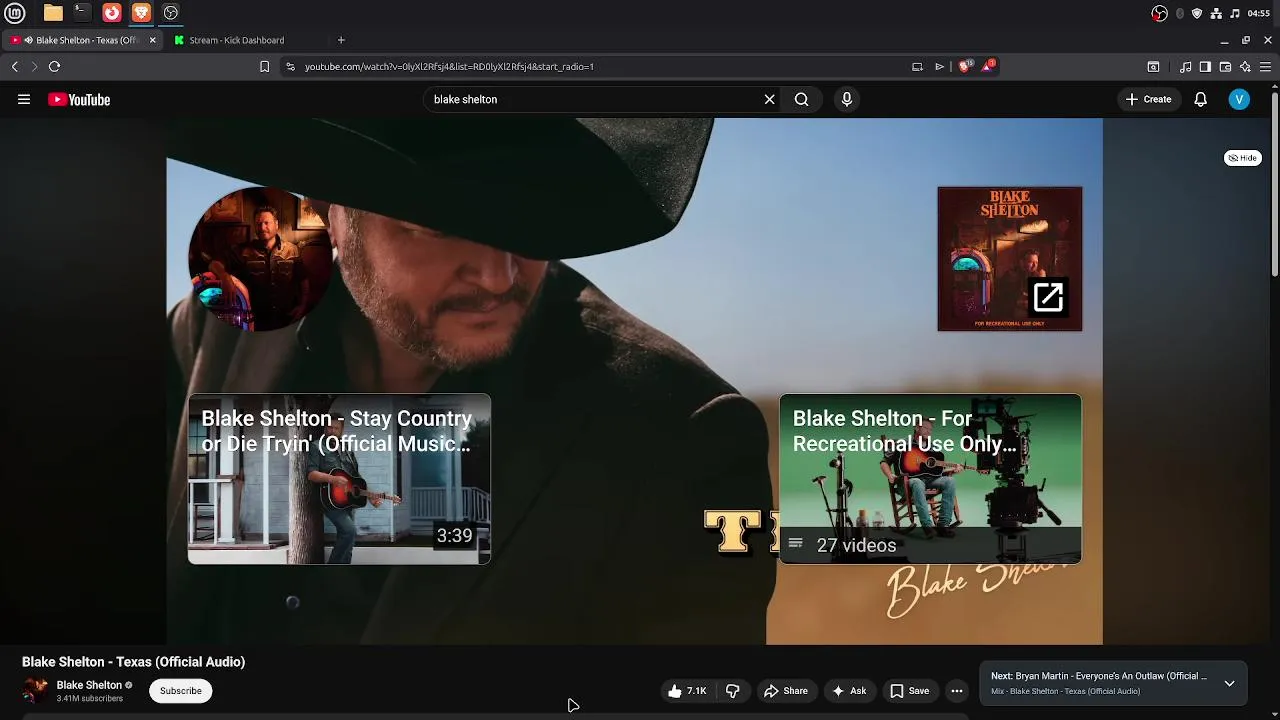
Task: Dislike the video with thumbs down
Action: (x=732, y=691)
